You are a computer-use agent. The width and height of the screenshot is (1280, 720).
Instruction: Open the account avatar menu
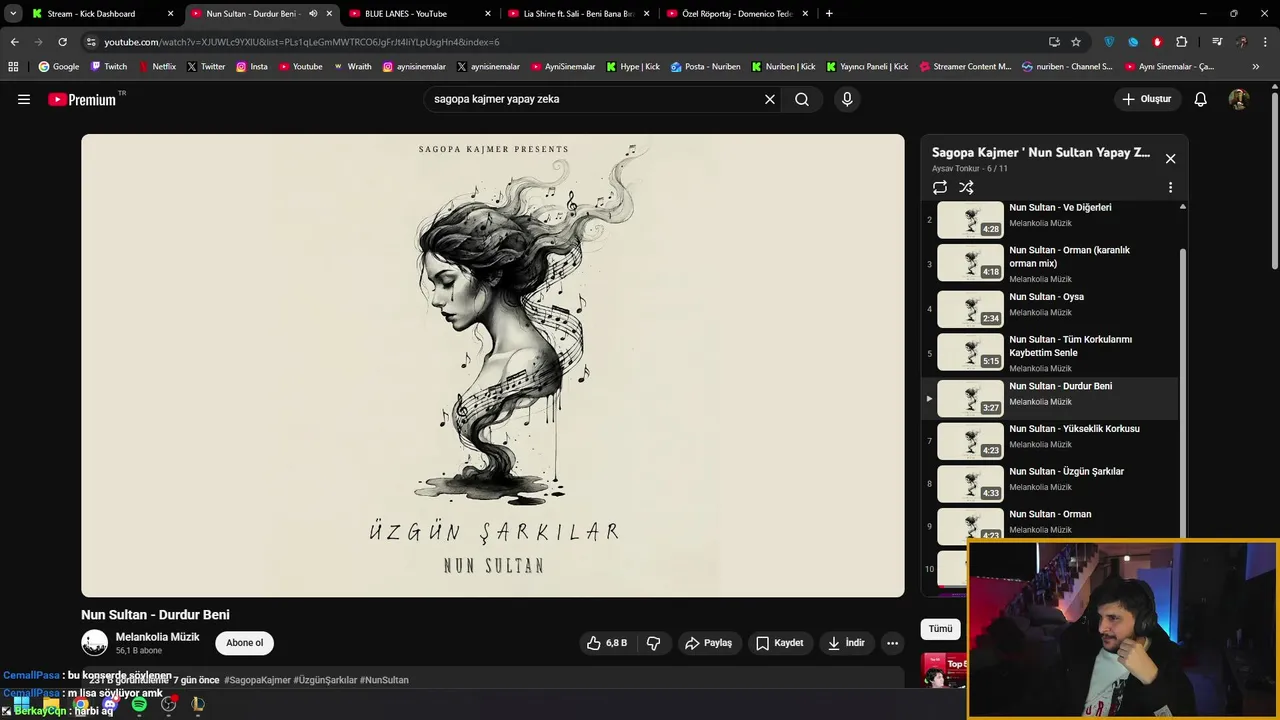(1239, 99)
